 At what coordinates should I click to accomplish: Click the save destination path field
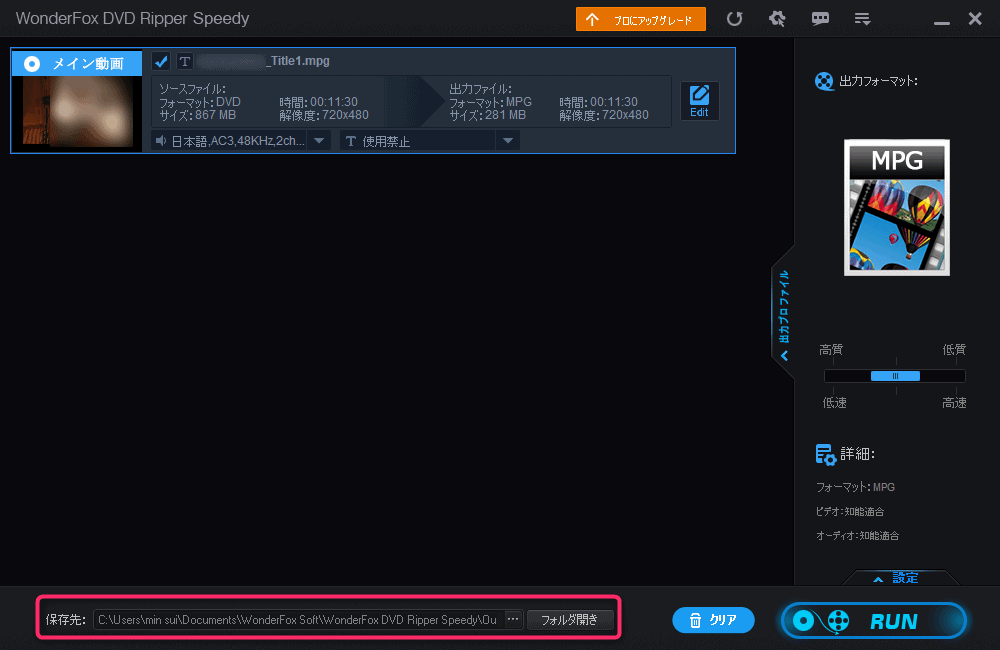click(x=297, y=620)
